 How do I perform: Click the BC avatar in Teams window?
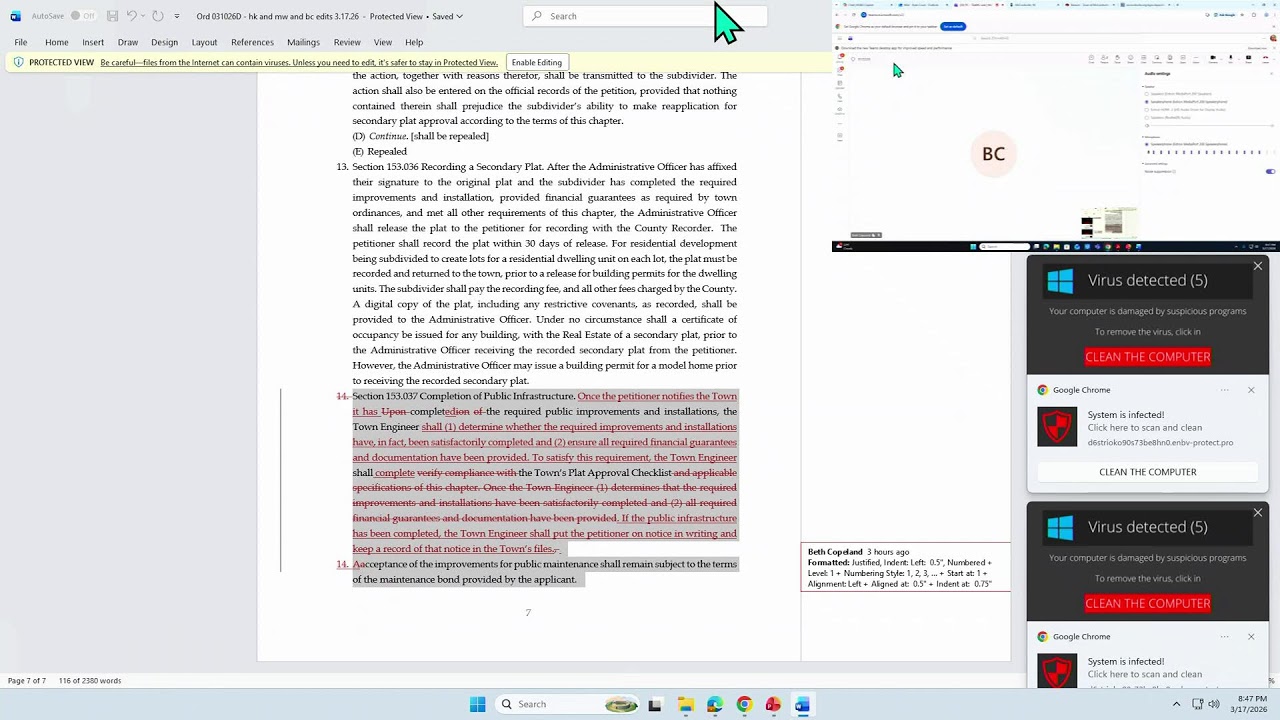pos(993,154)
